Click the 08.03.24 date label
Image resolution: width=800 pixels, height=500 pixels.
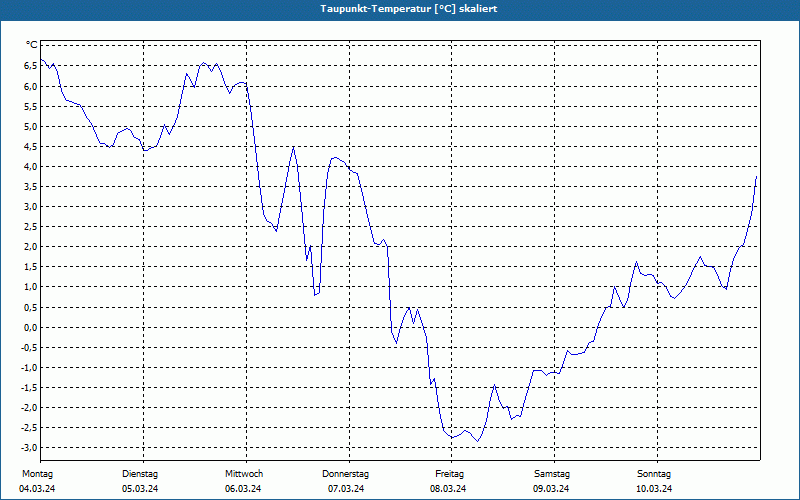[x=448, y=489]
